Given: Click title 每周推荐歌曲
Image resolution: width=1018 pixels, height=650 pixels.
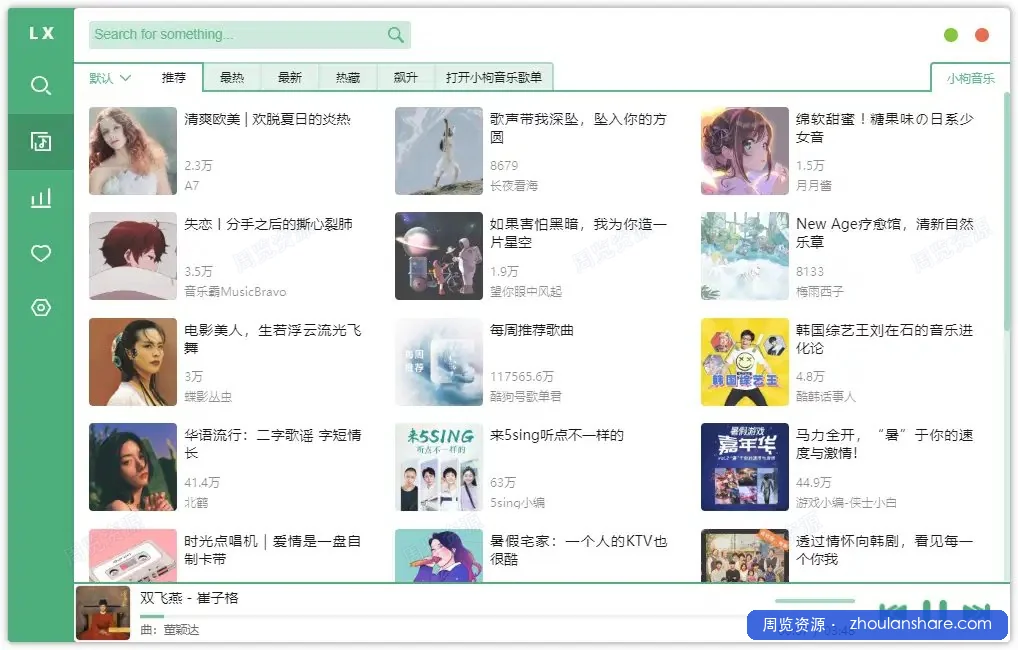Looking at the screenshot, I should [x=532, y=330].
